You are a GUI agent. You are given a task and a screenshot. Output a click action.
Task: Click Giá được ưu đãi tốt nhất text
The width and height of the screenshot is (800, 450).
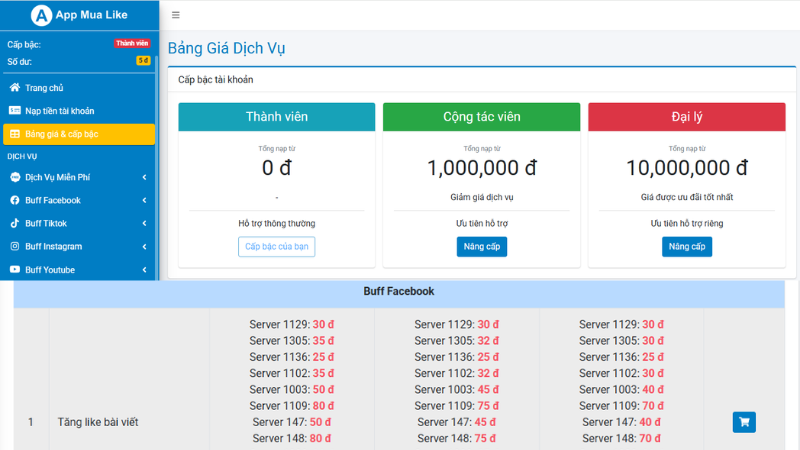687,197
